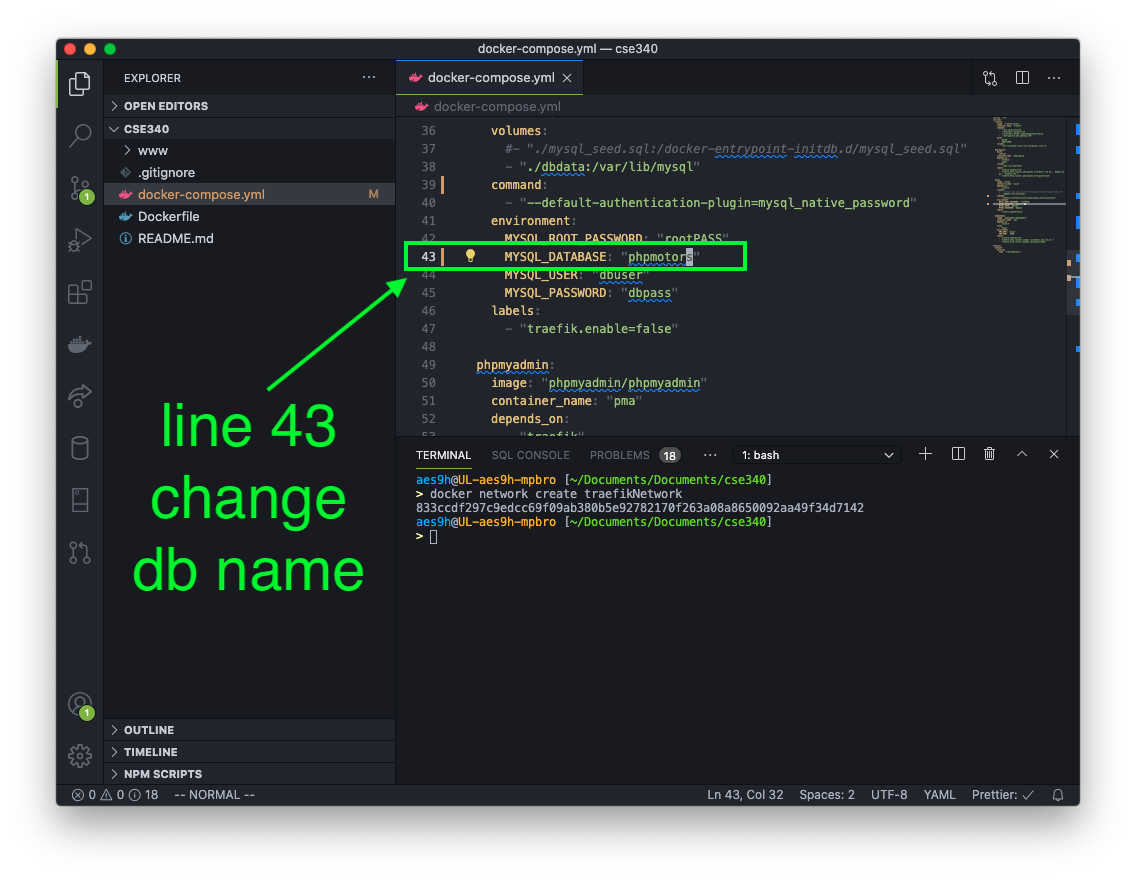
Task: Open editor more actions ellipsis
Action: [x=1054, y=77]
